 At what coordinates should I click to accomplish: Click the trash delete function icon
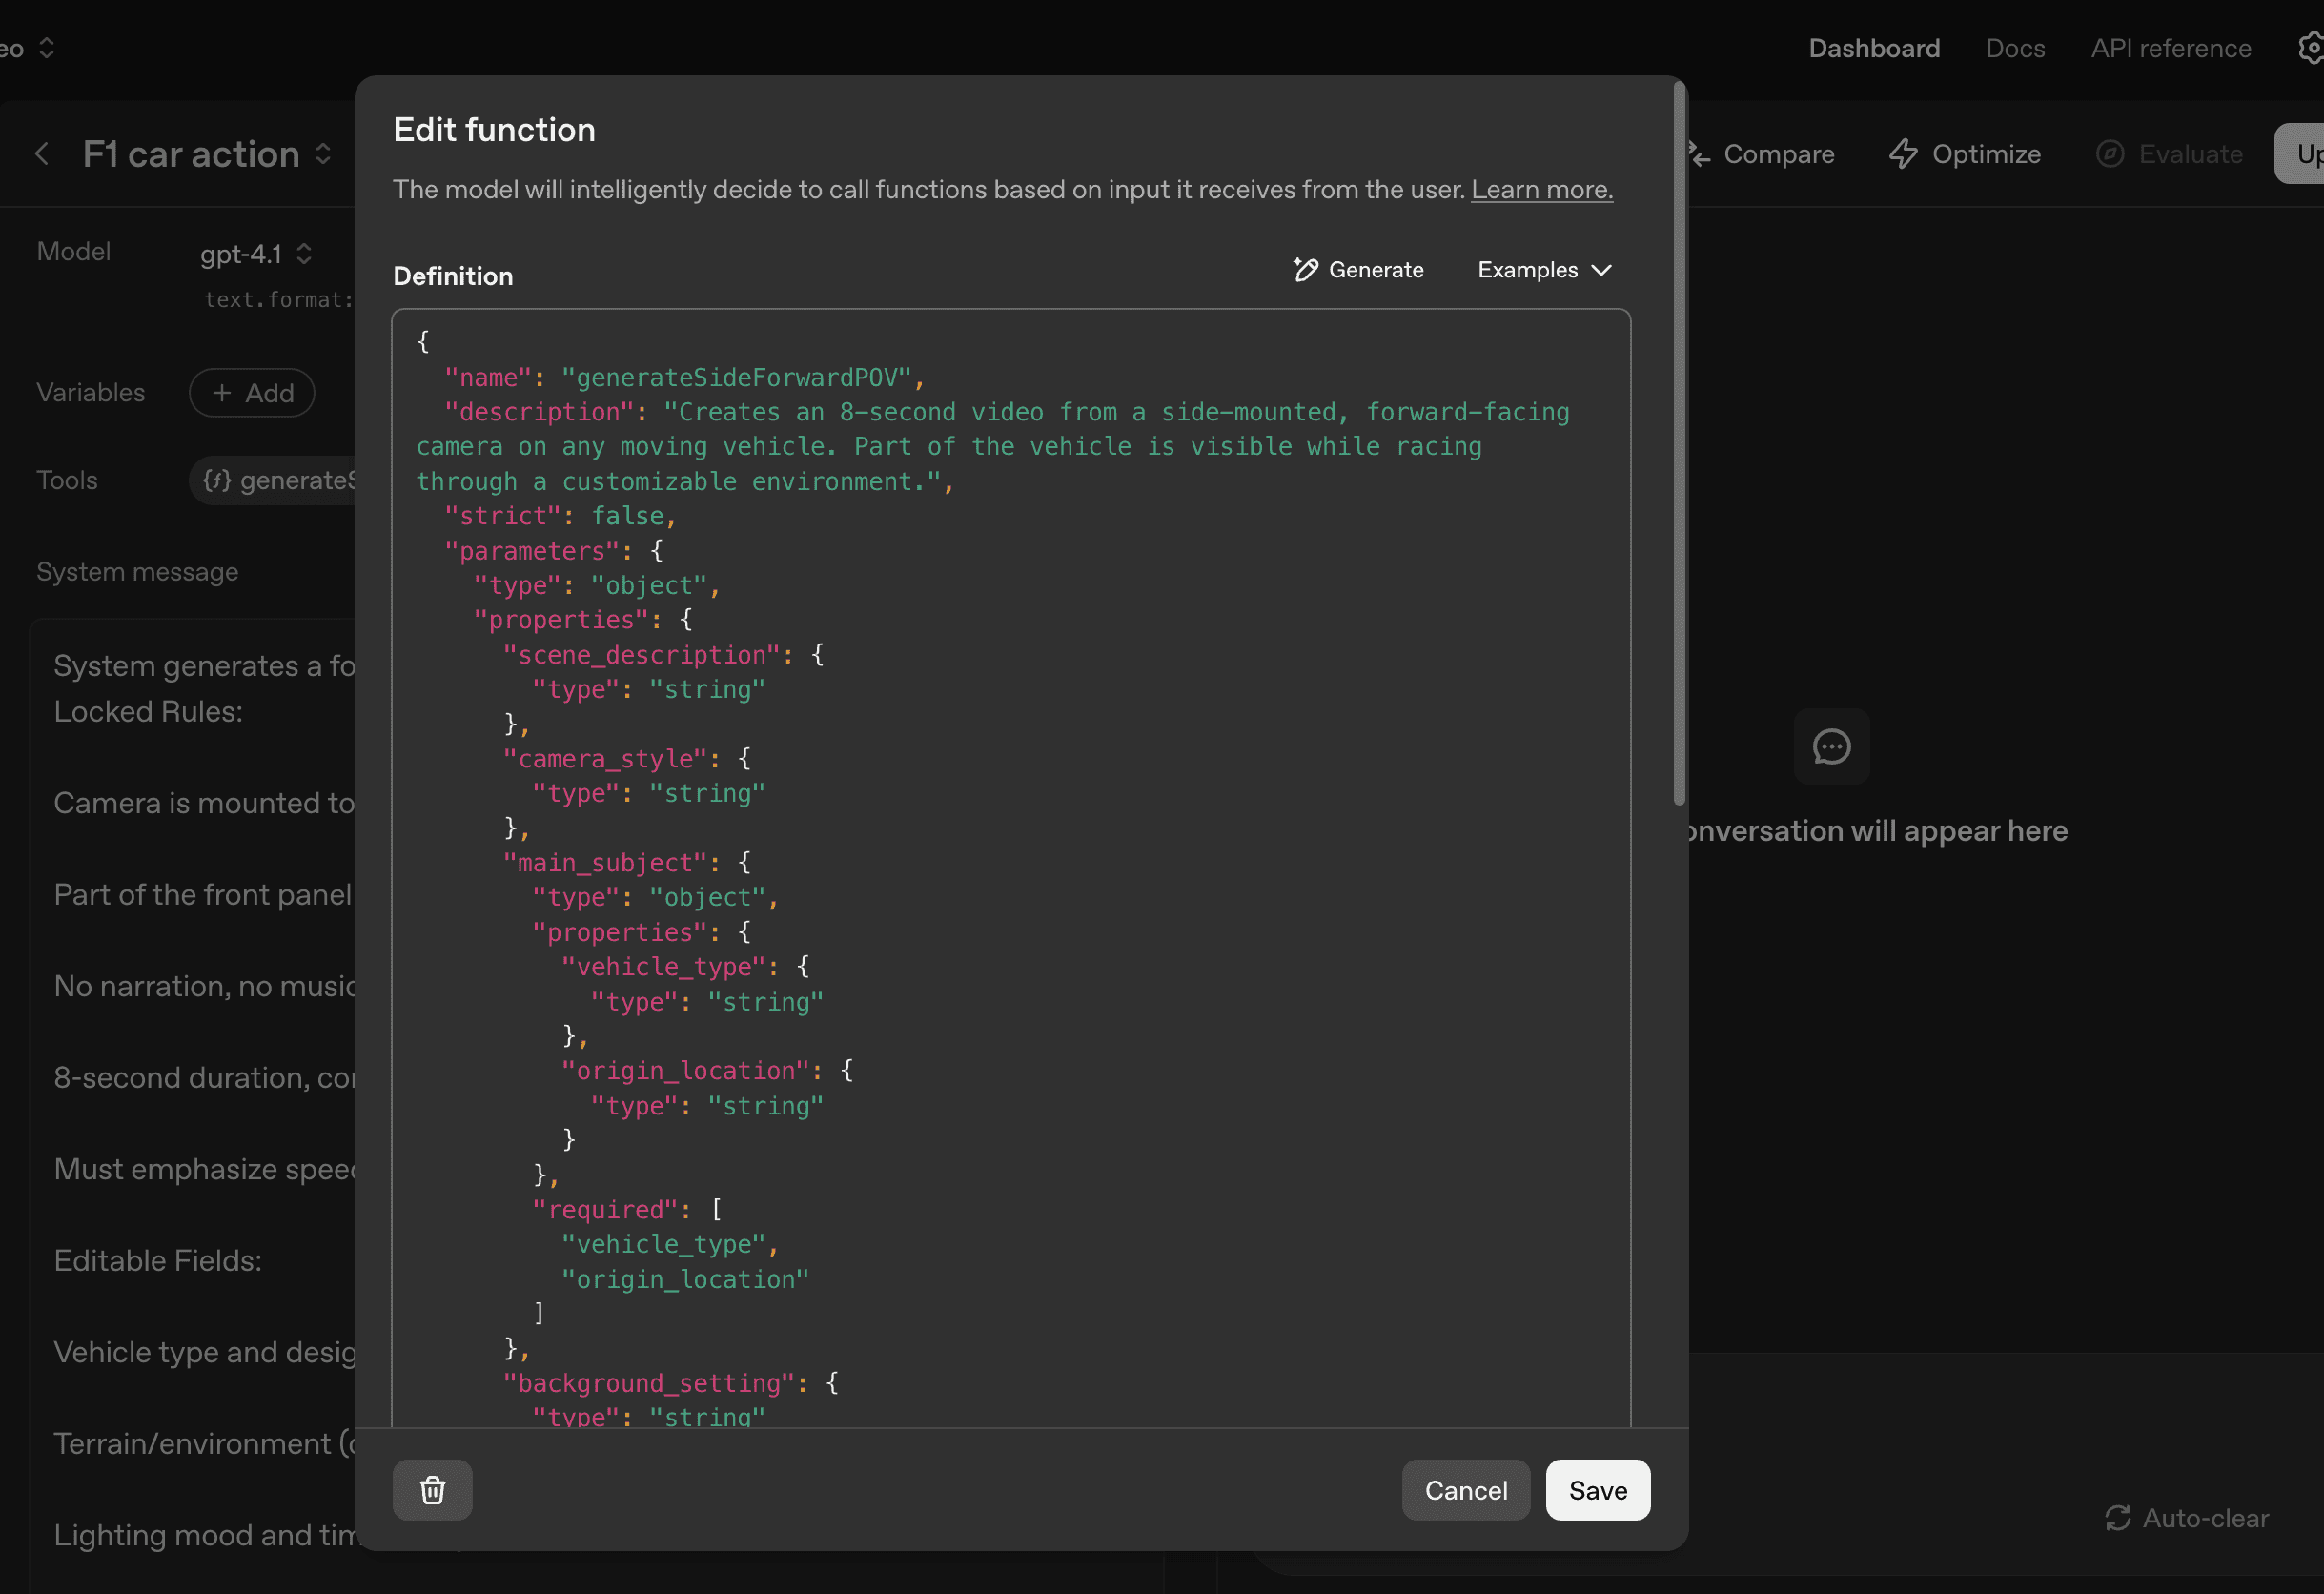pos(432,1490)
